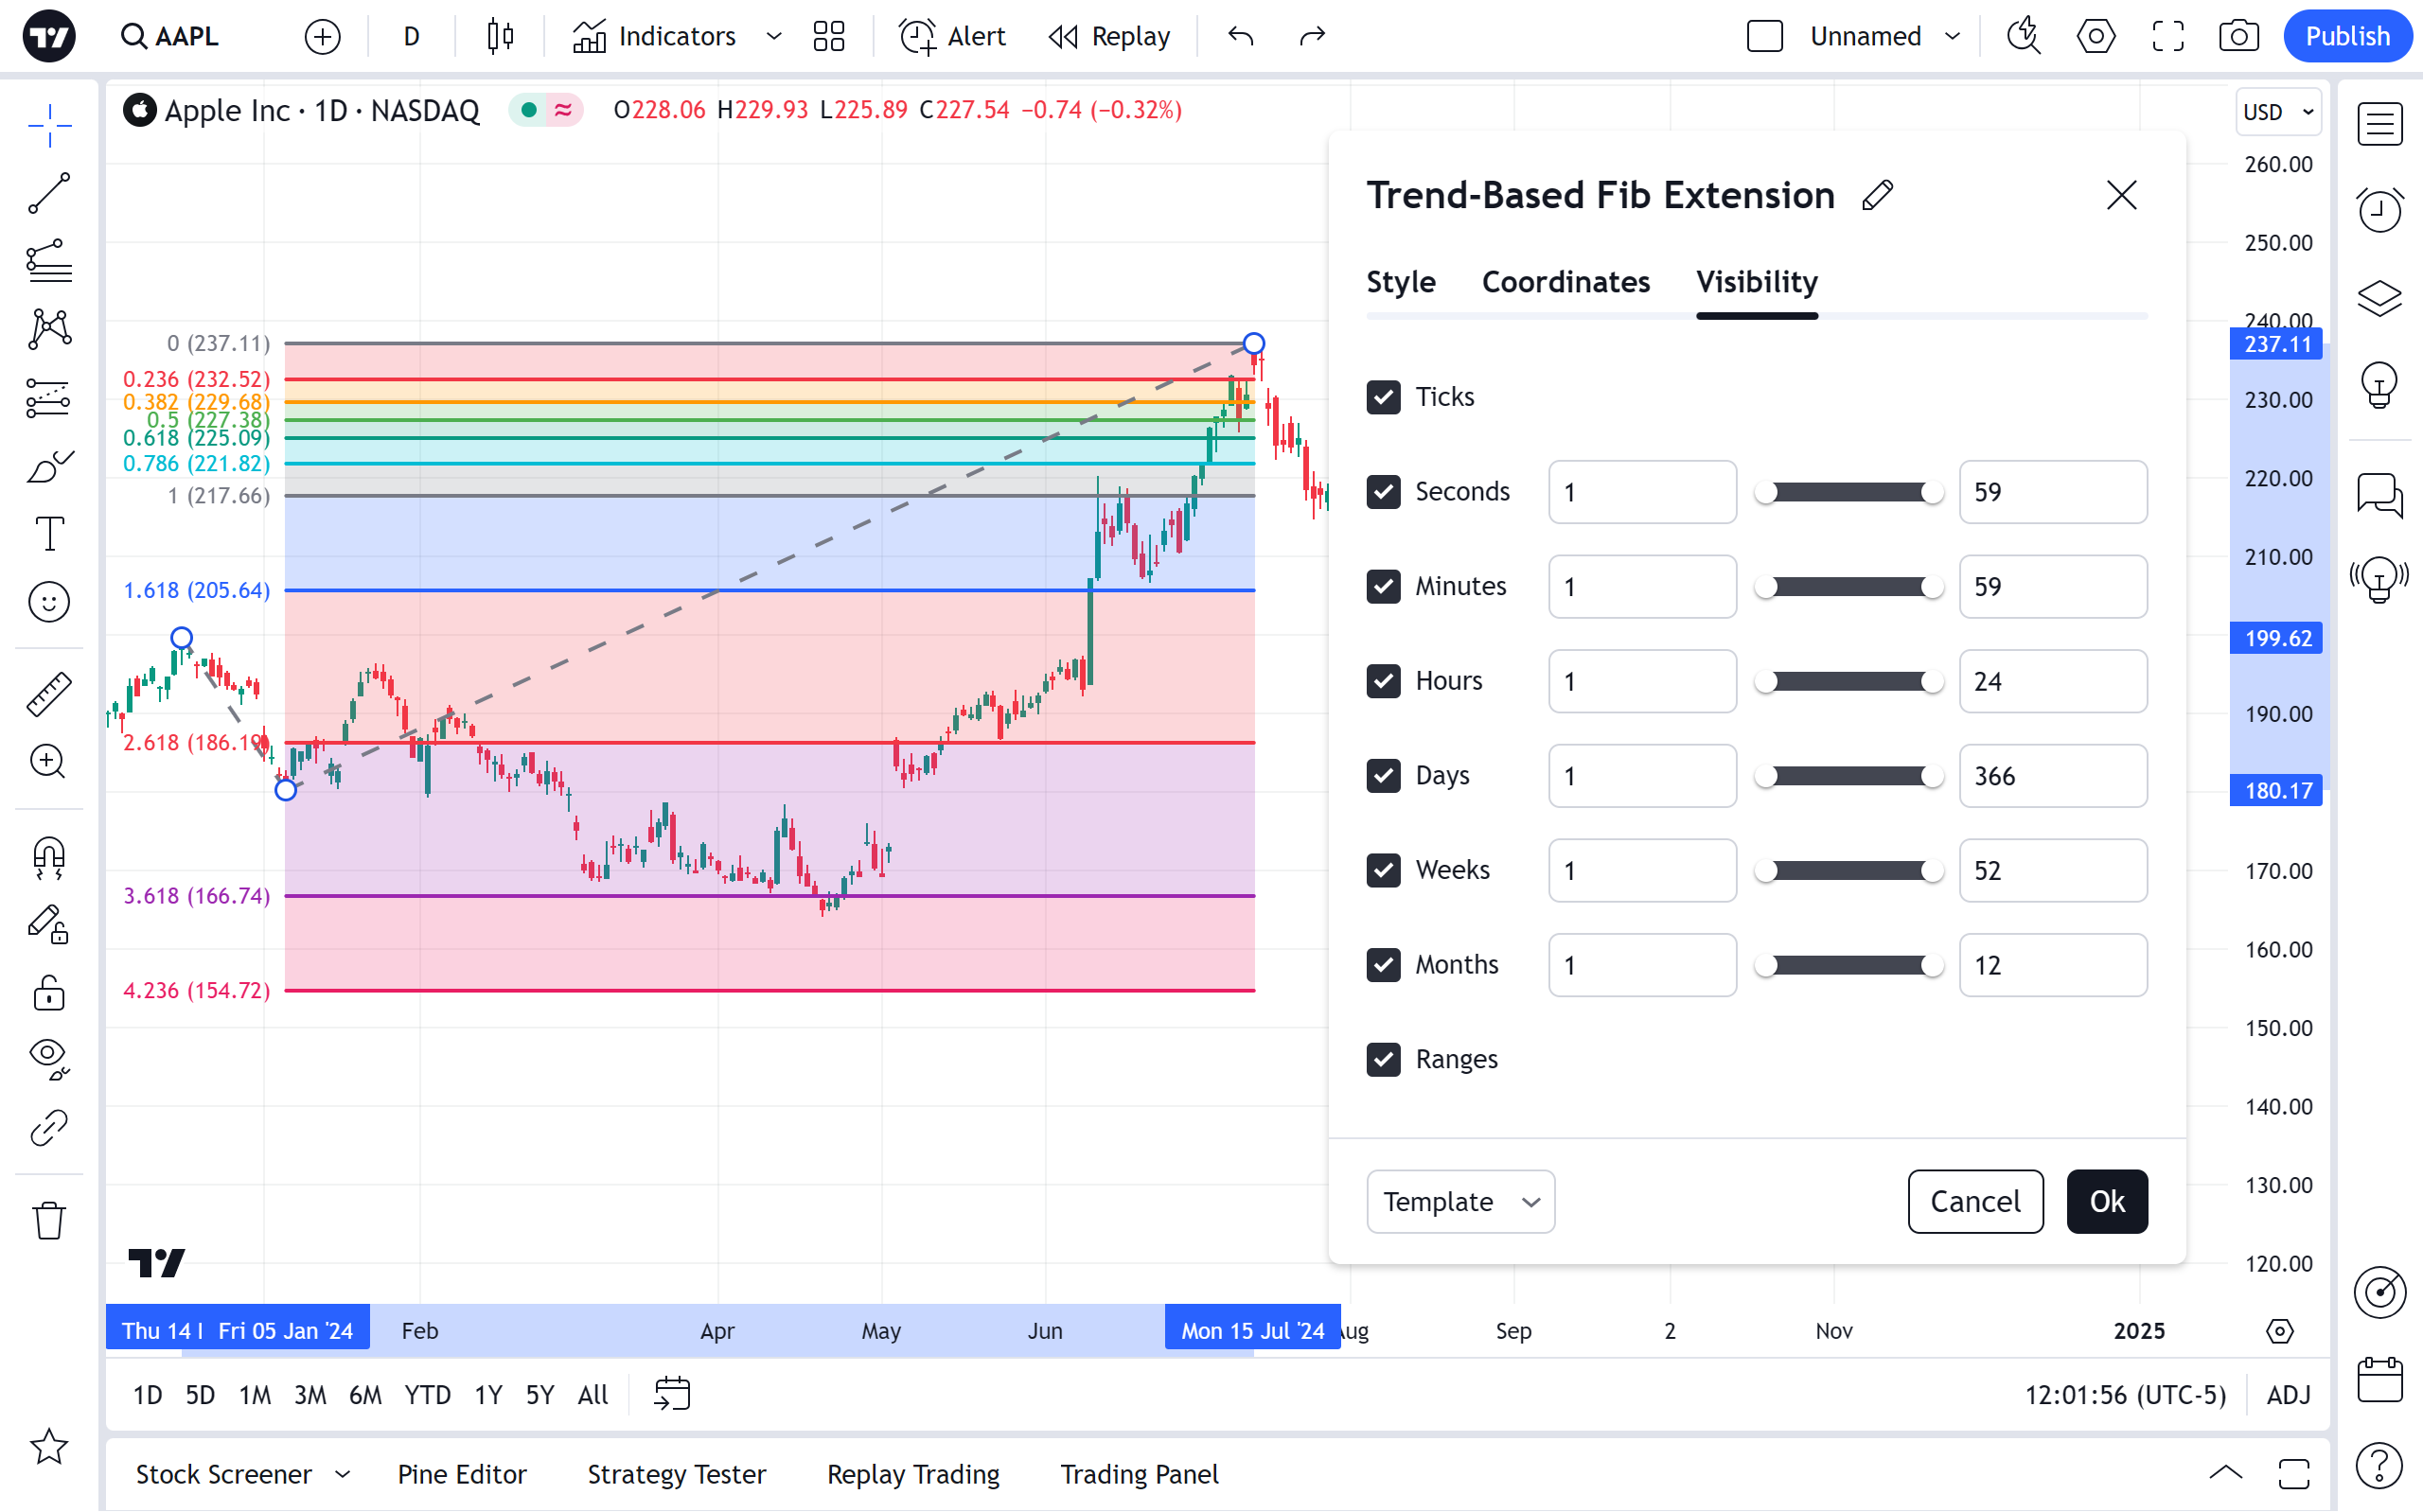Switch to the Style tab
2423x1512 pixels.
[1400, 282]
